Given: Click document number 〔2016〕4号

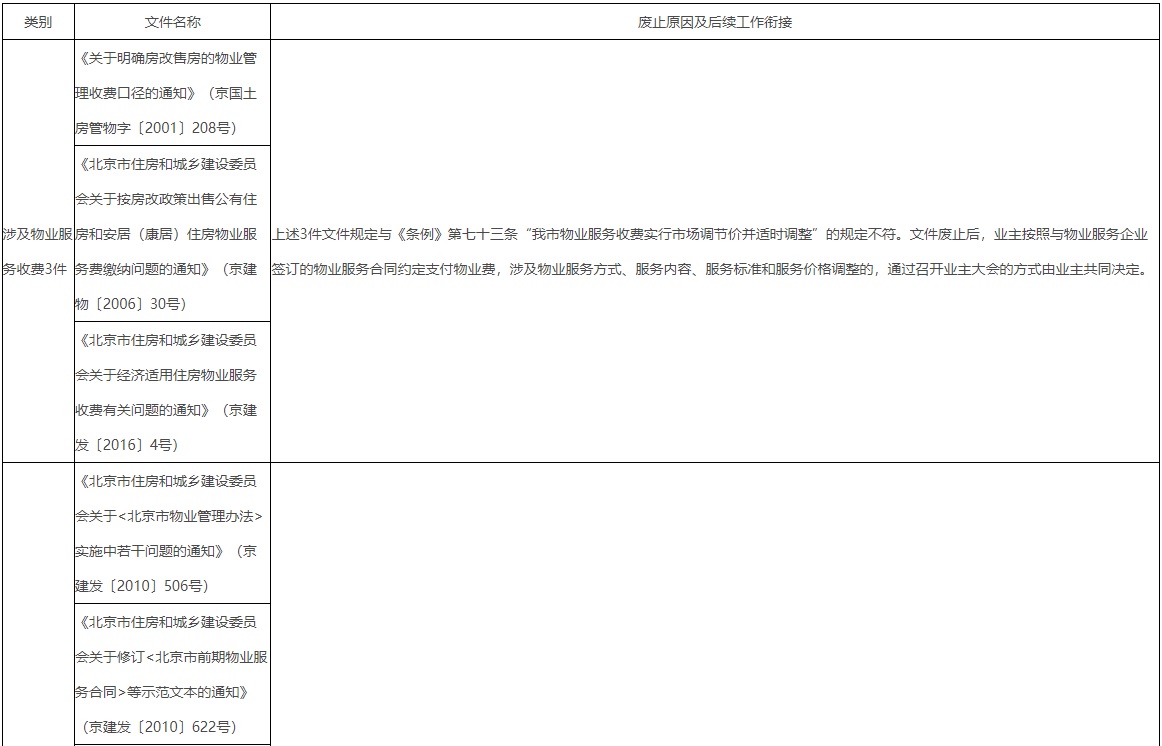Looking at the screenshot, I should (x=135, y=444).
